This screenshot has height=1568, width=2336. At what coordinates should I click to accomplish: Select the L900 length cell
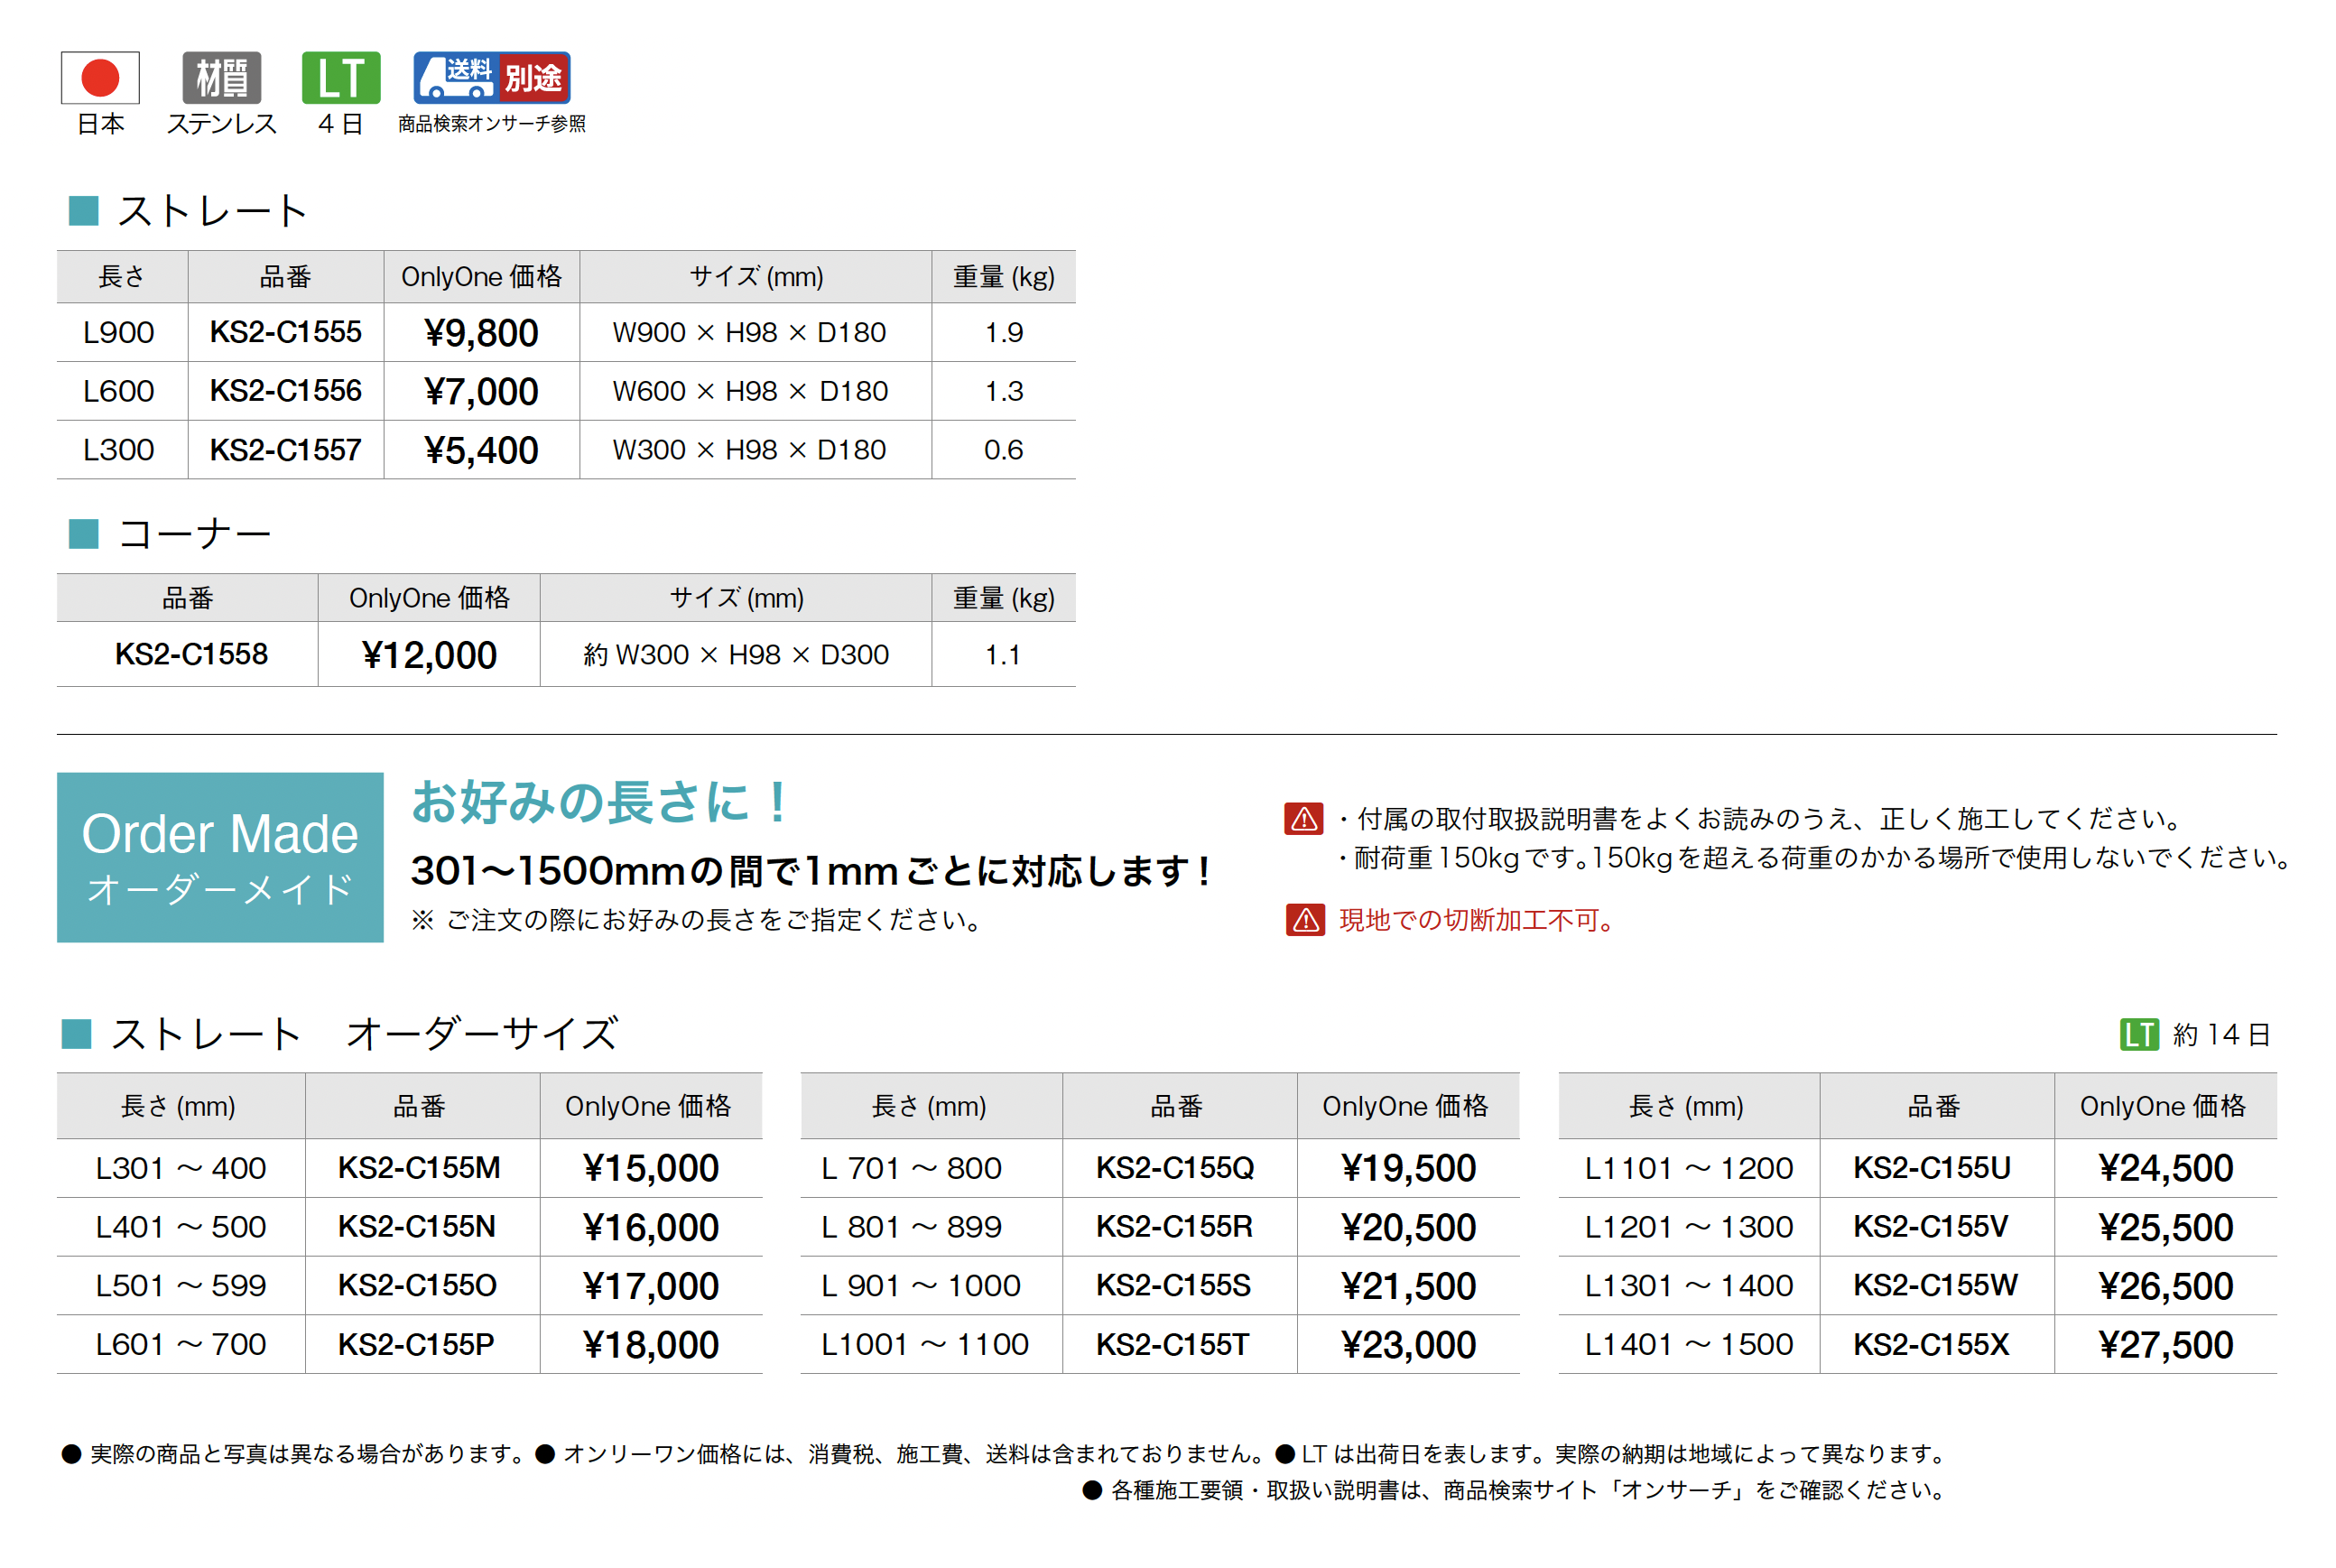[118, 332]
